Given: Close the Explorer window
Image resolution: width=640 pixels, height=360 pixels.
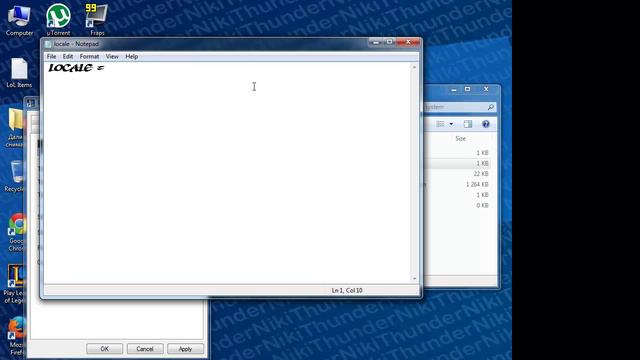Looking at the screenshot, I should click(486, 89).
